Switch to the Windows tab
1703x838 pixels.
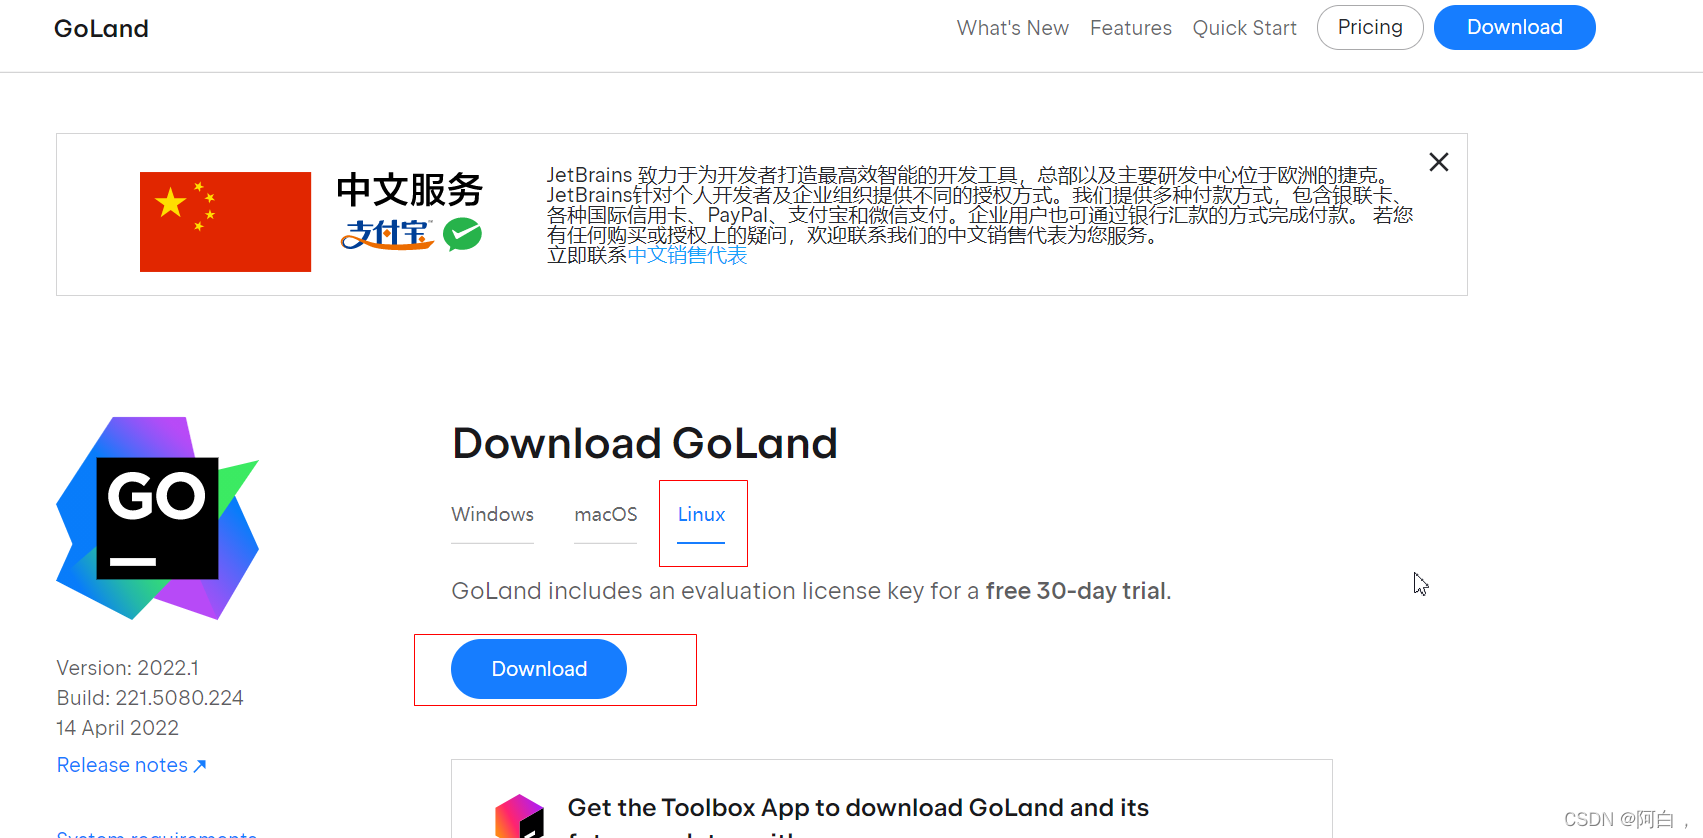pyautogui.click(x=492, y=514)
